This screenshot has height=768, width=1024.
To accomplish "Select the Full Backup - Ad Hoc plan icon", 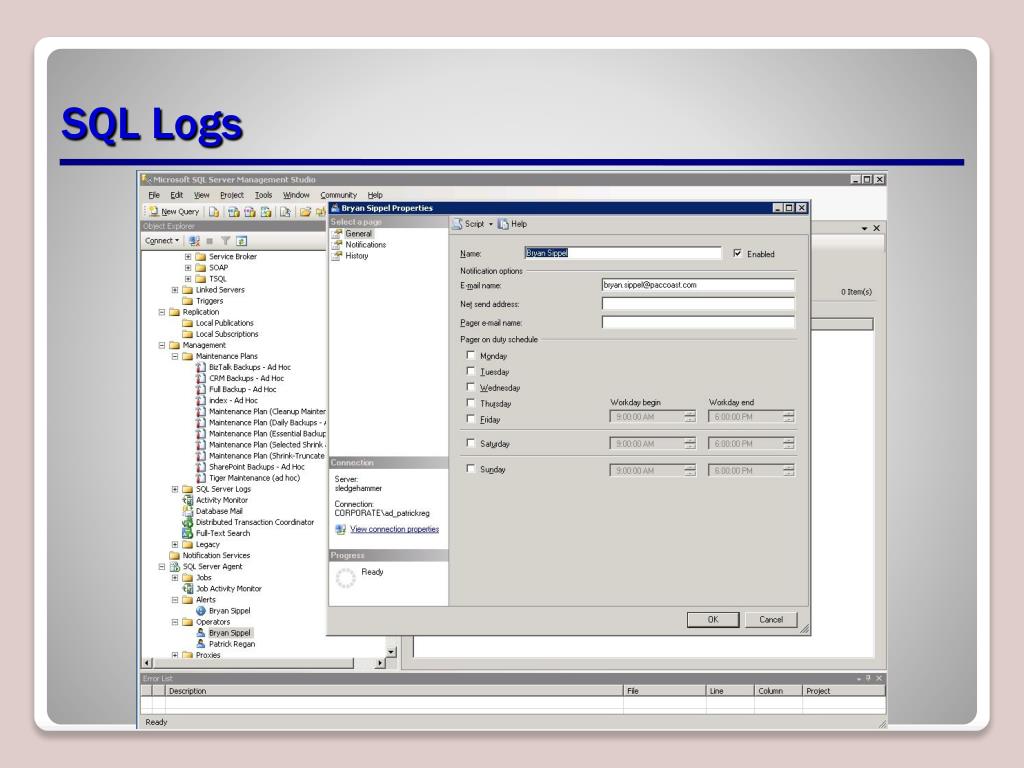I will point(201,390).
